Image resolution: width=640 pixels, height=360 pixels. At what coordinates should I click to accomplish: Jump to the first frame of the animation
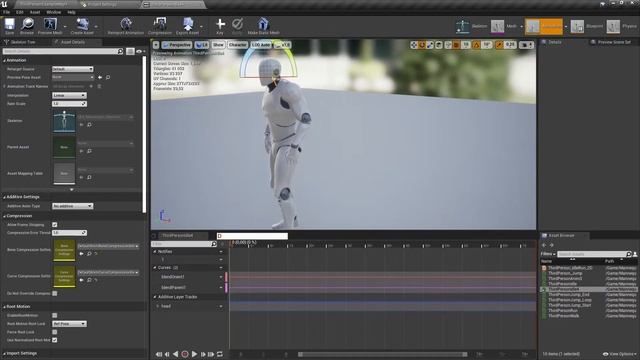point(158,354)
